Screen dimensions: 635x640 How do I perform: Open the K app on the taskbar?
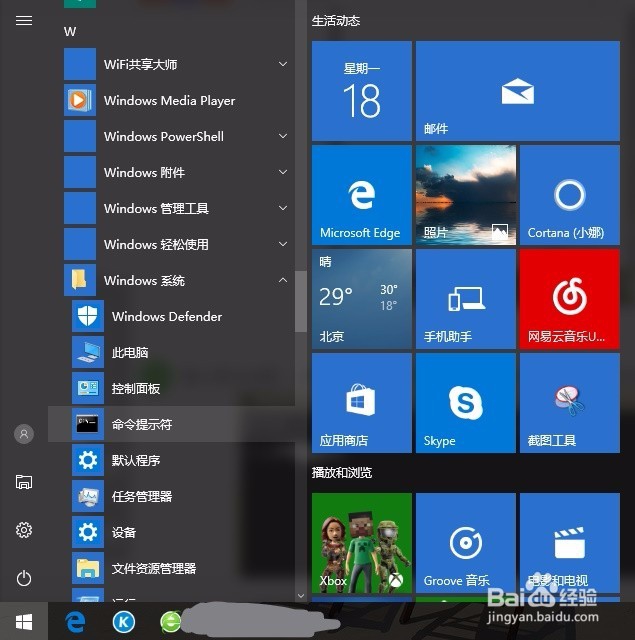pyautogui.click(x=124, y=622)
